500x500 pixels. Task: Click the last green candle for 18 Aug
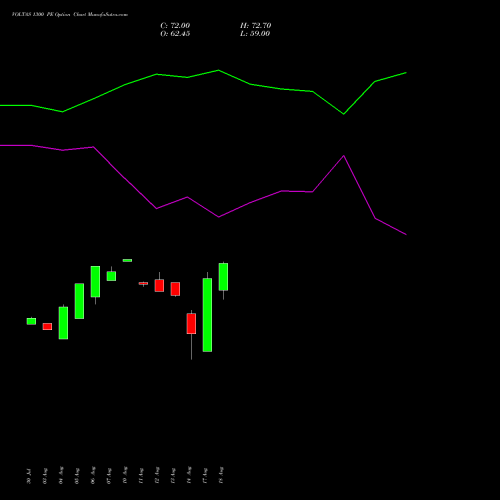(223, 277)
